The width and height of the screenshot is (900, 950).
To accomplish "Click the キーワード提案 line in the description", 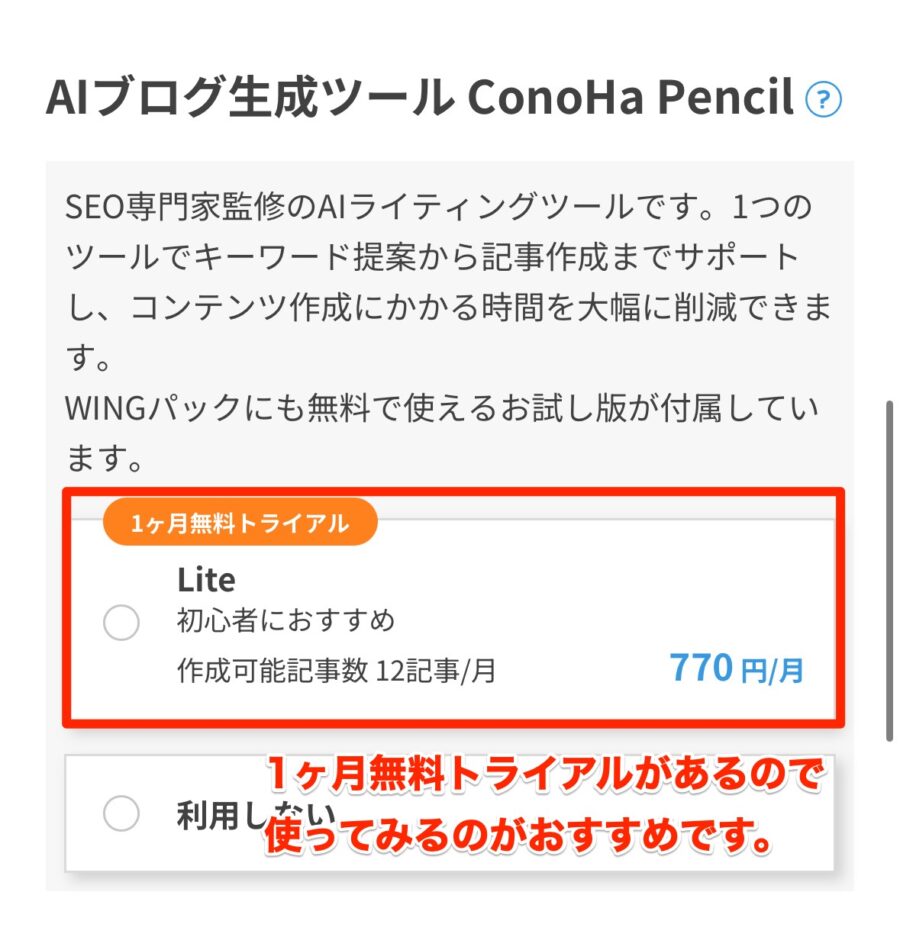I will [430, 259].
